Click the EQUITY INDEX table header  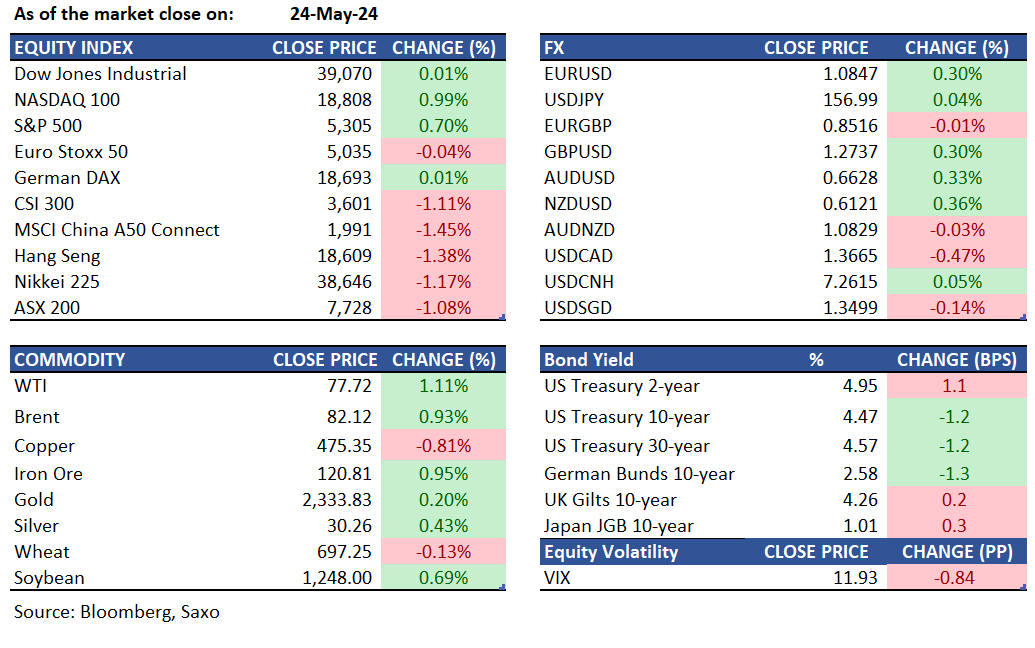pos(74,48)
